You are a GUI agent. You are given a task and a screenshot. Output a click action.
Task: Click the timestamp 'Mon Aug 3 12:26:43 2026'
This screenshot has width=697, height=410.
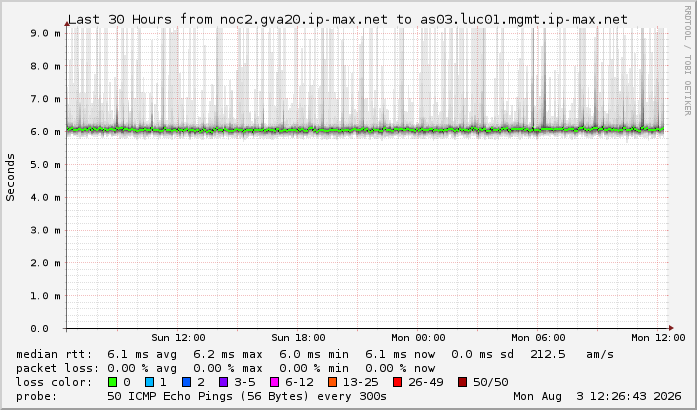click(x=597, y=396)
